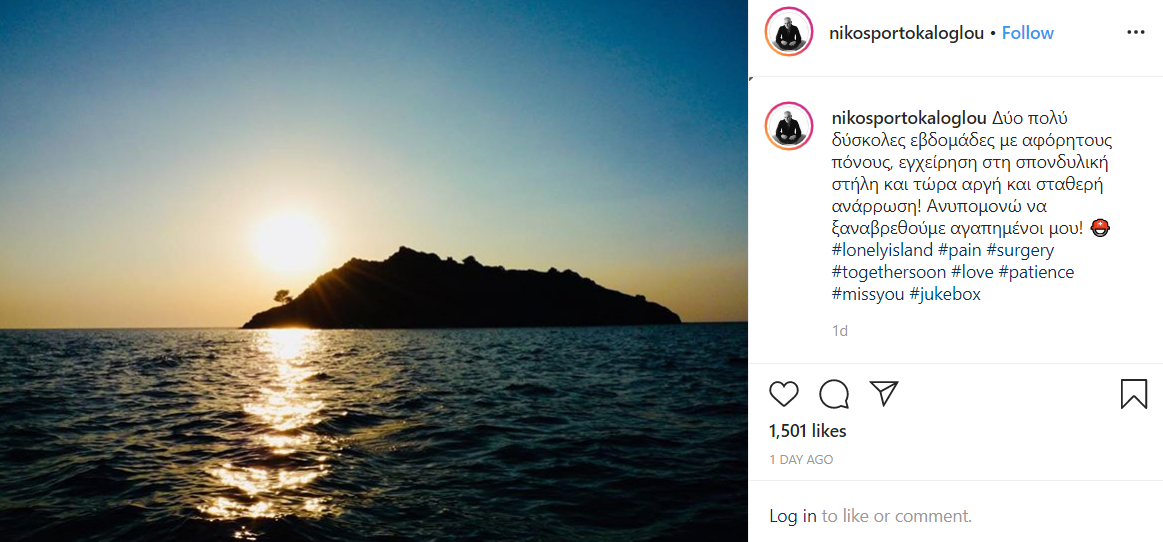Click the 1 DAY AGO timestamp
1163x542 pixels.
coord(801,460)
